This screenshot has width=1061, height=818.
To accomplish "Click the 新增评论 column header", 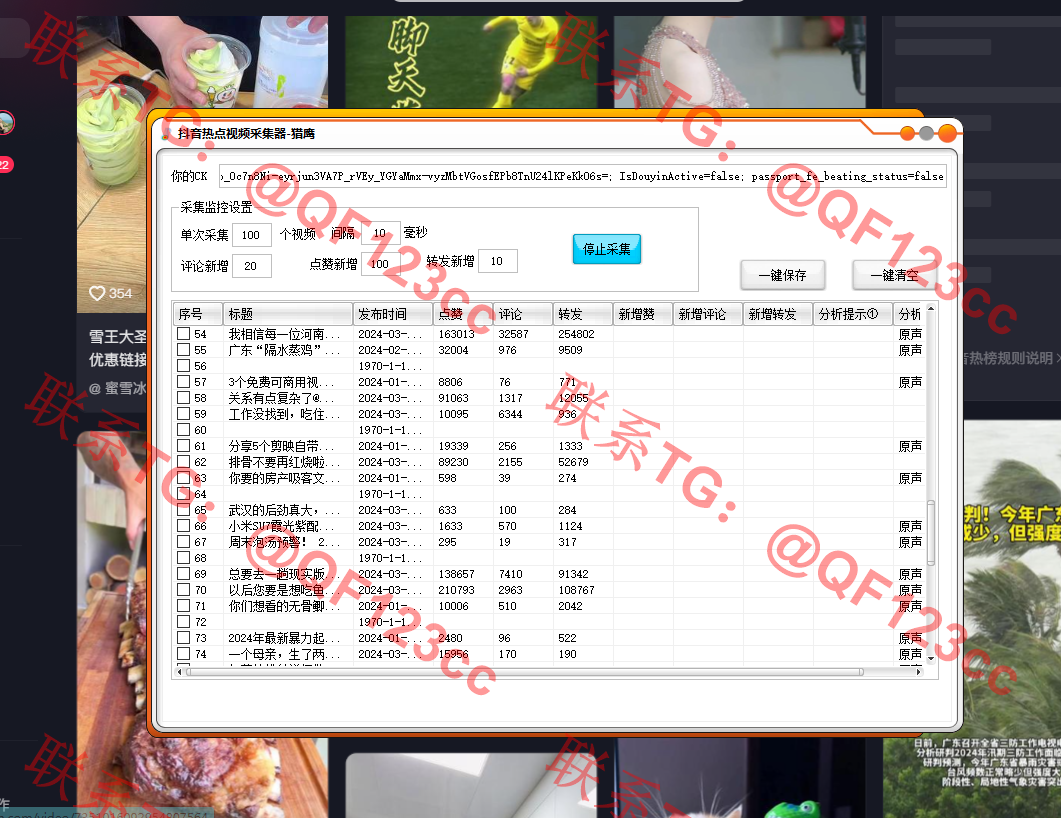I will (708, 314).
